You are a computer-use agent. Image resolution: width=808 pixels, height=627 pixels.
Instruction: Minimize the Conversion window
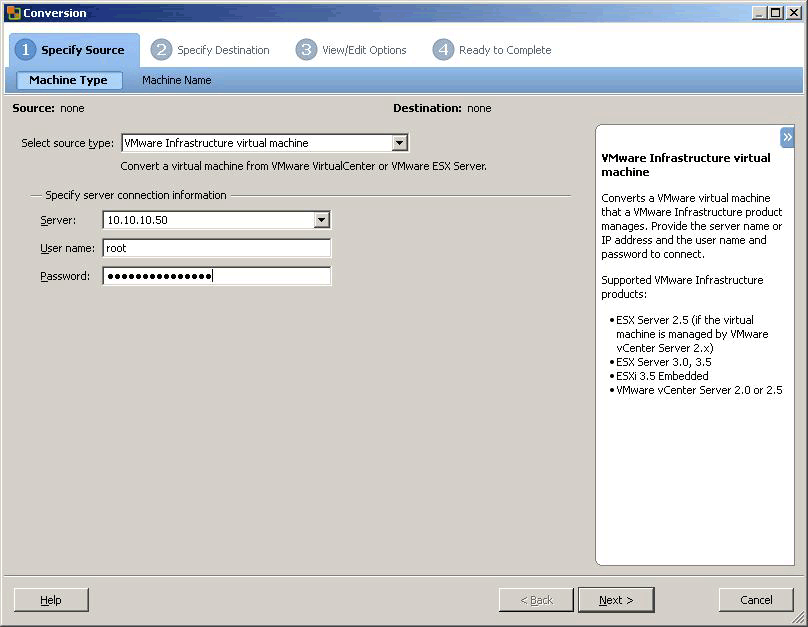pyautogui.click(x=759, y=13)
